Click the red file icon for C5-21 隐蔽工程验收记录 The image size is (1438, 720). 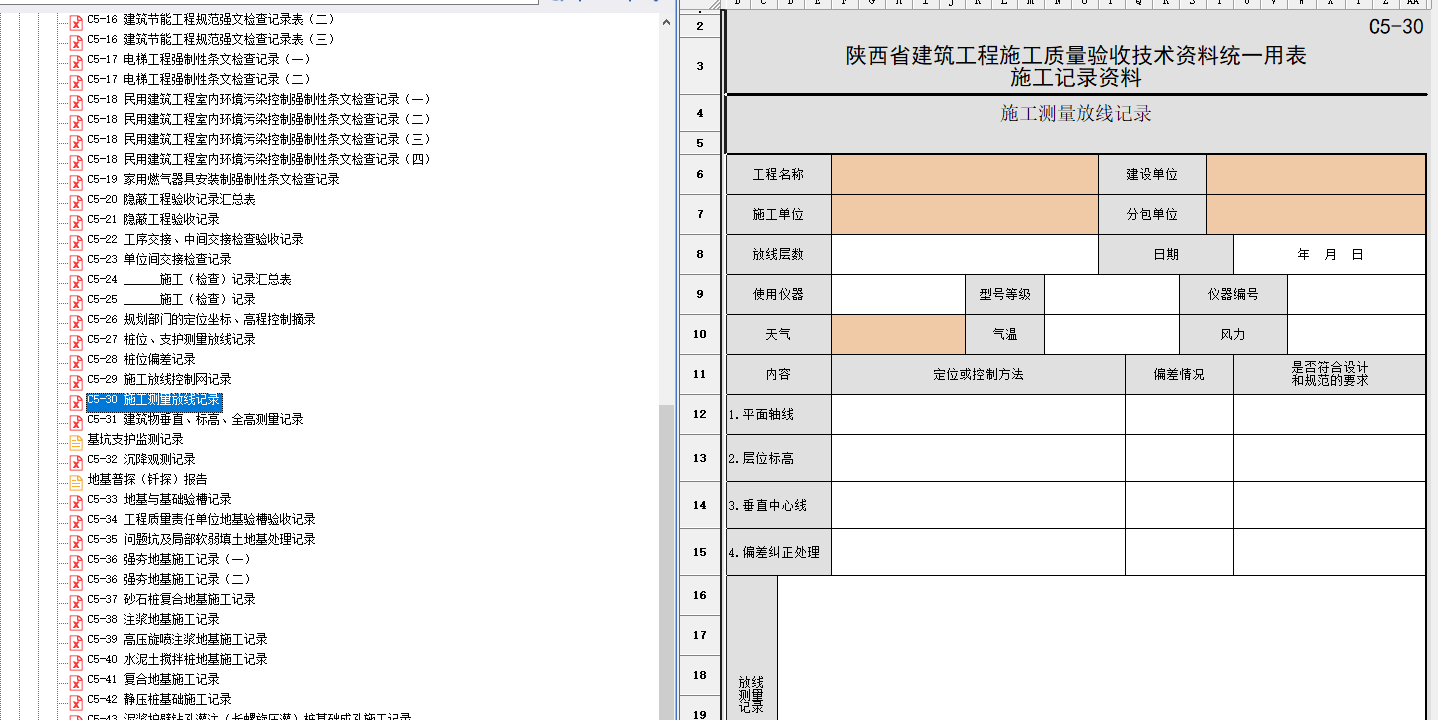(76, 221)
